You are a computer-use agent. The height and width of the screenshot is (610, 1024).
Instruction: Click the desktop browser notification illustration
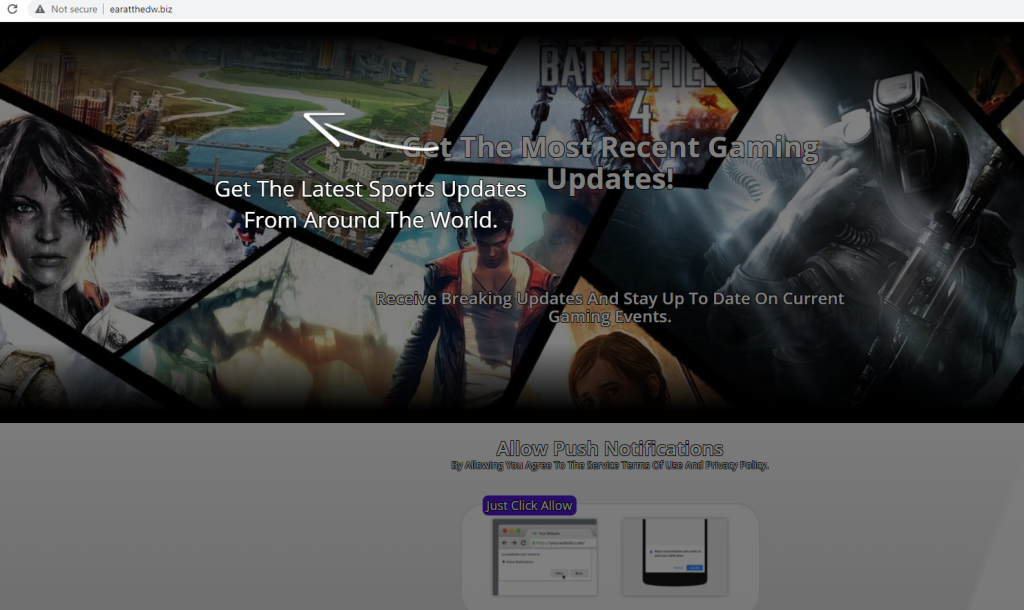click(x=544, y=556)
